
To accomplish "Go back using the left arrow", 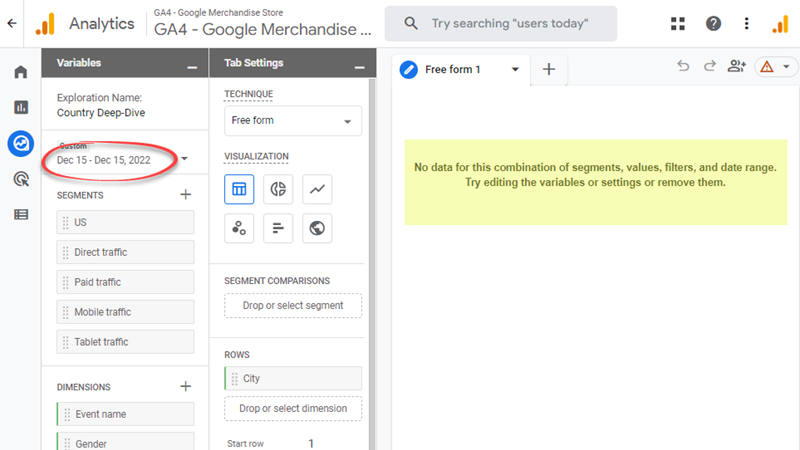I will pyautogui.click(x=12, y=23).
